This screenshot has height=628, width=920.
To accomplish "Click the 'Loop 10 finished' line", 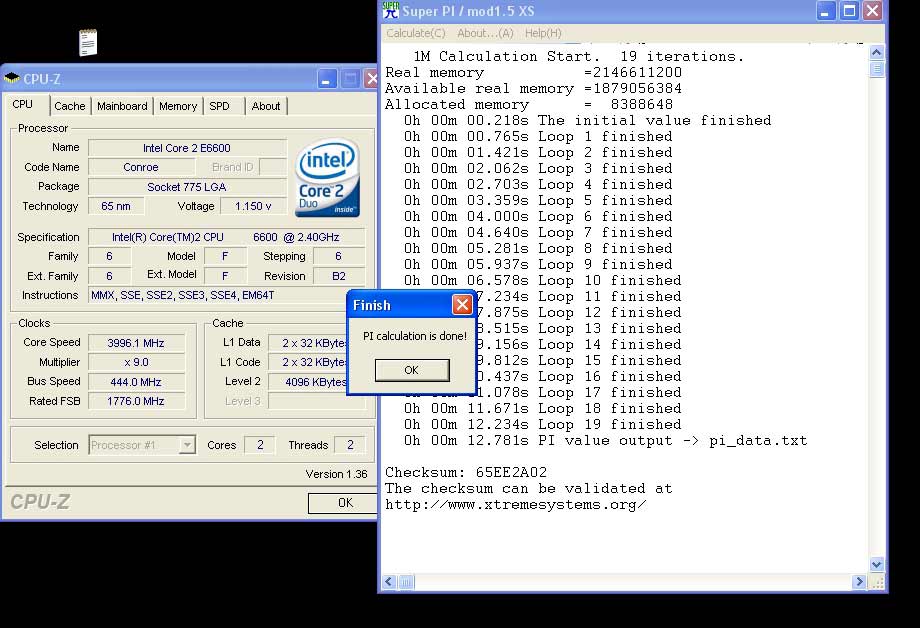I will [x=542, y=280].
